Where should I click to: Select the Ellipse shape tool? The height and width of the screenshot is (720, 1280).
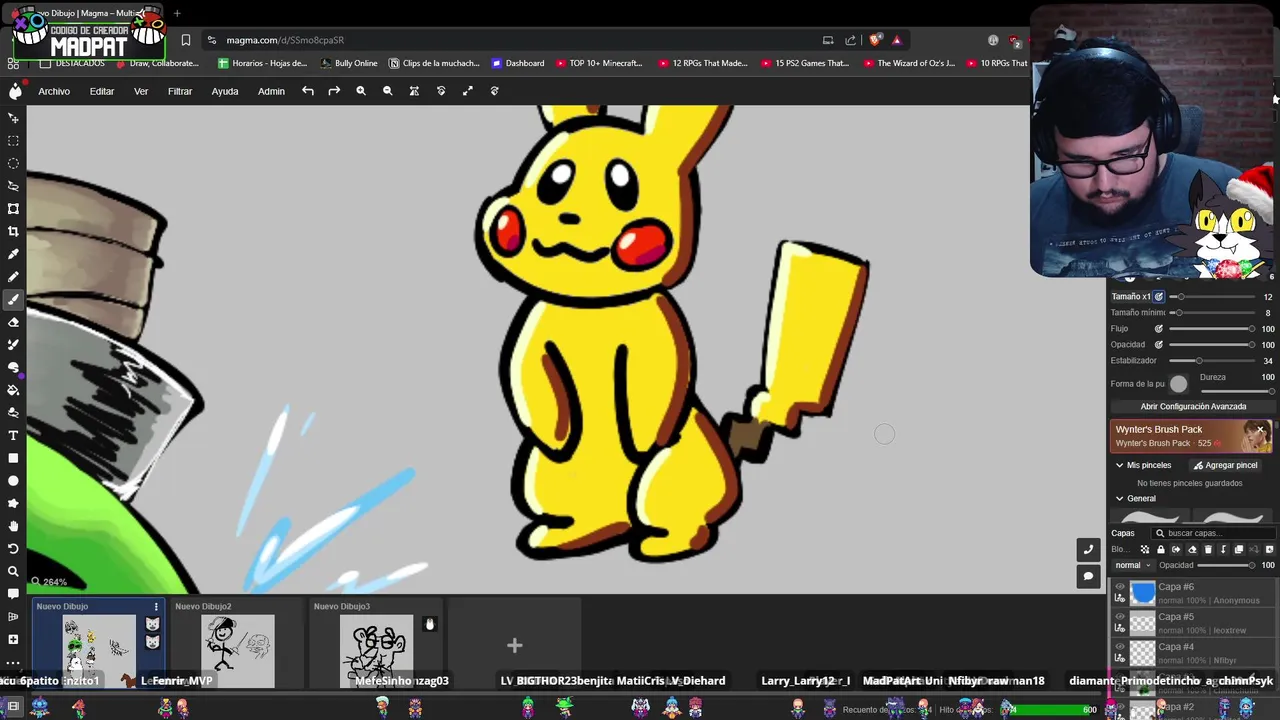(13, 481)
